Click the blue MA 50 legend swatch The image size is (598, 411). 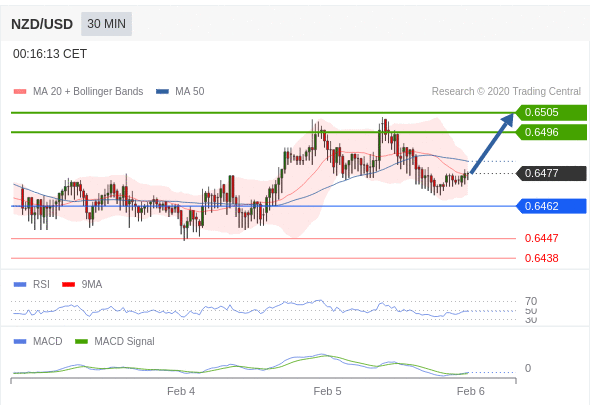[162, 92]
